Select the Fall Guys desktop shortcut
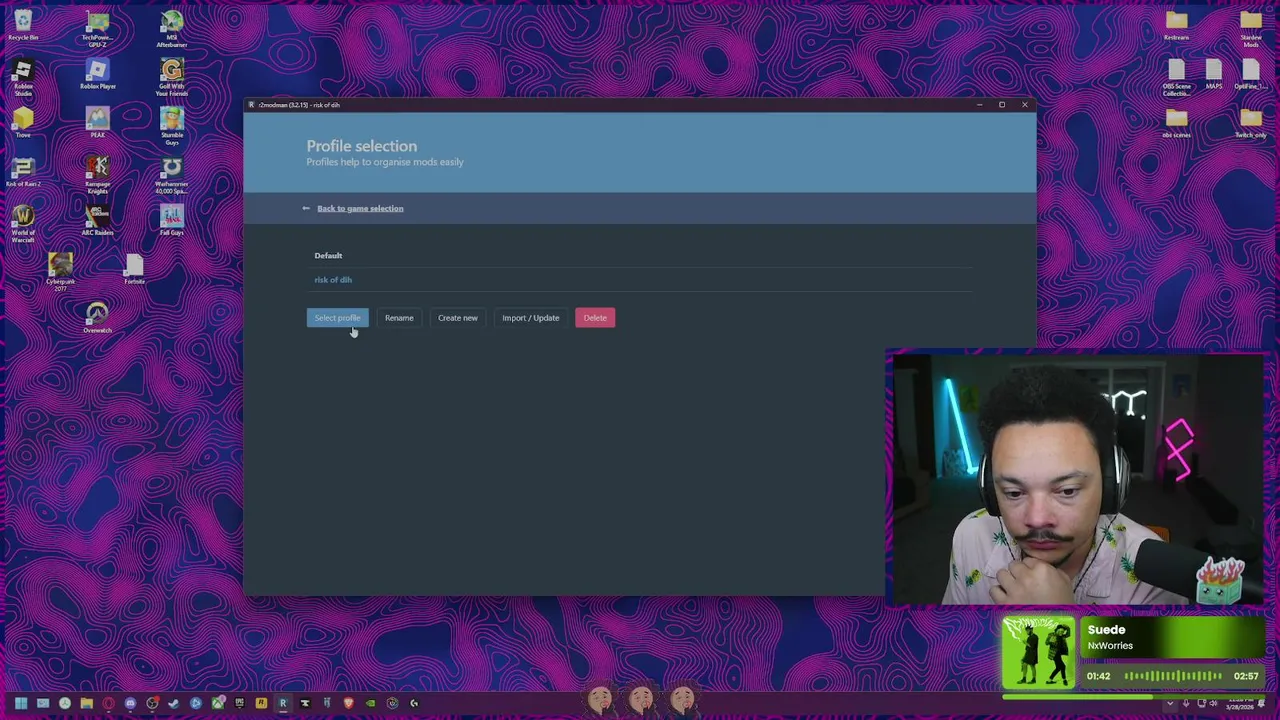 [x=171, y=221]
